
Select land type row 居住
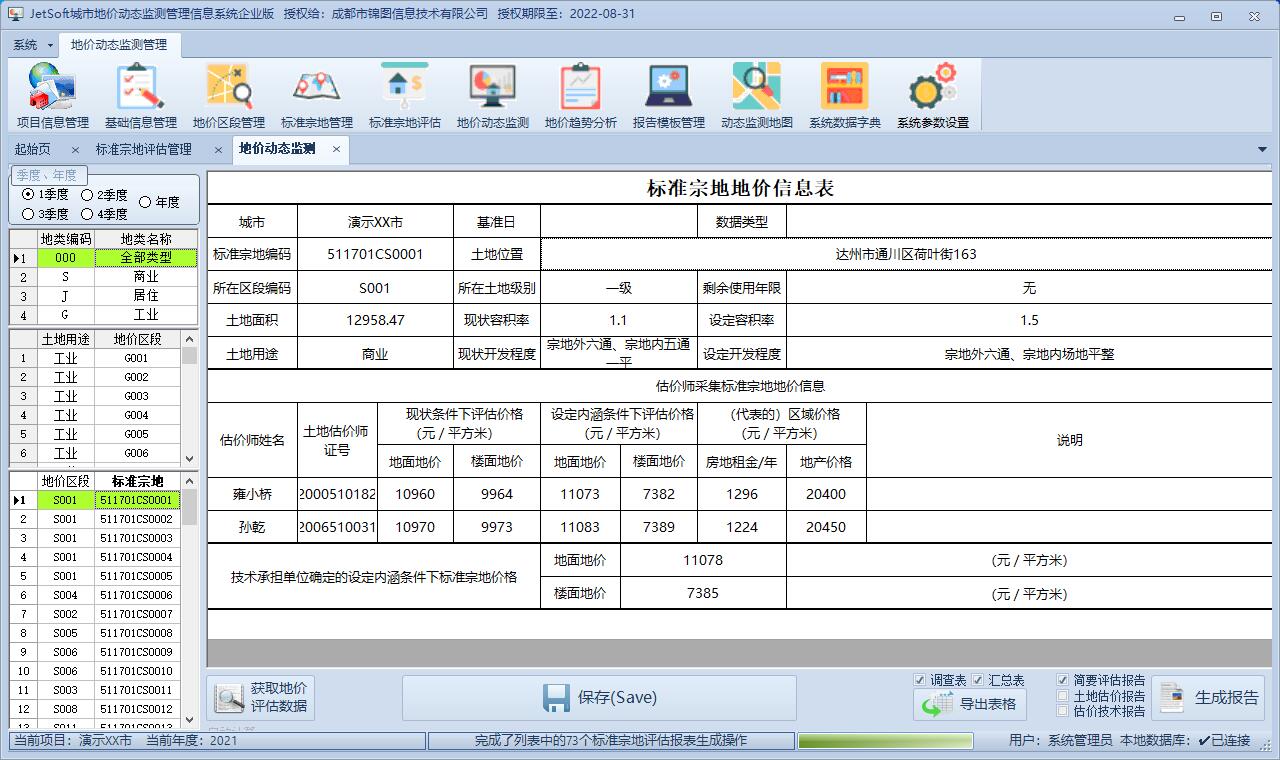click(x=104, y=296)
